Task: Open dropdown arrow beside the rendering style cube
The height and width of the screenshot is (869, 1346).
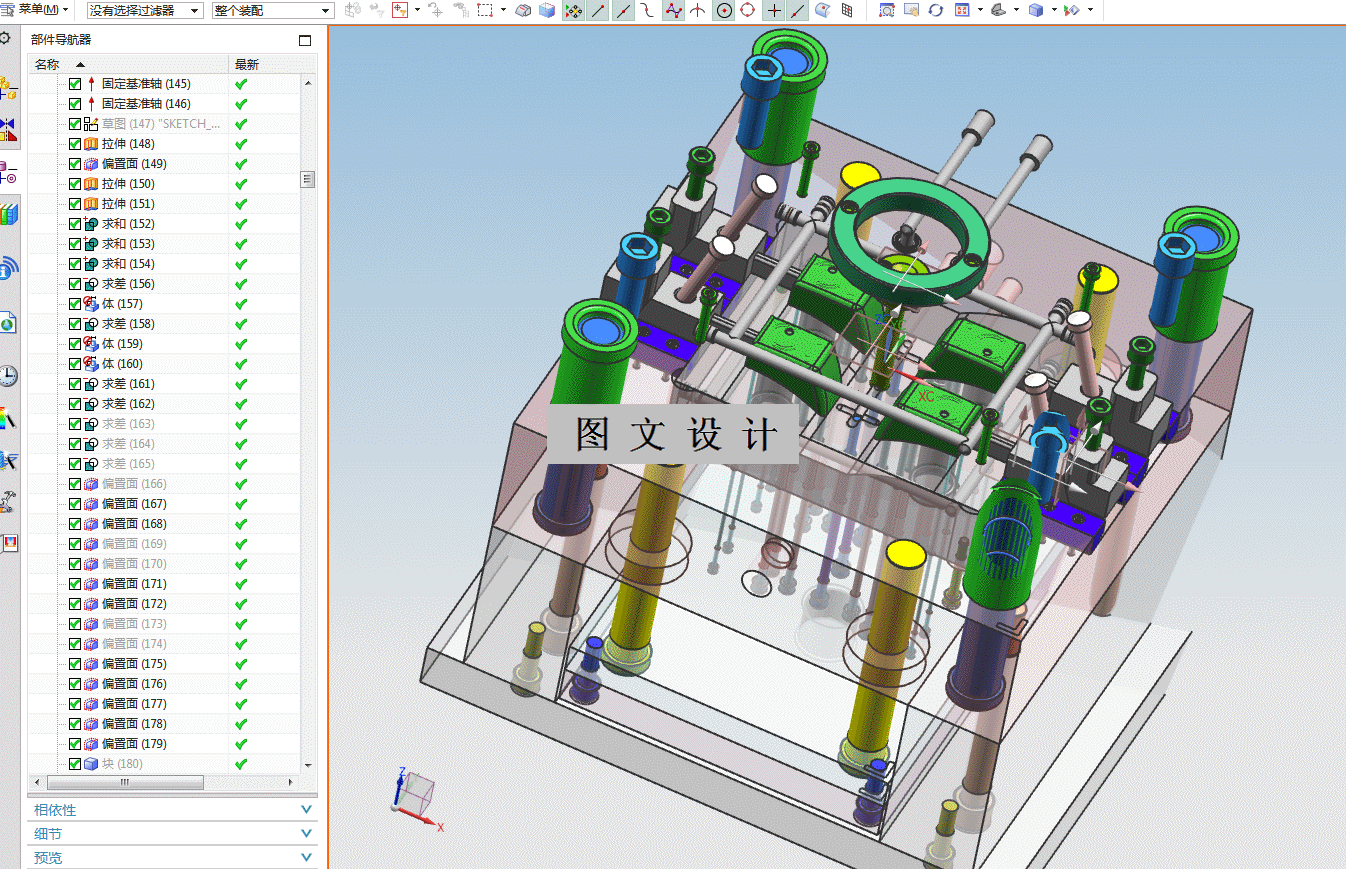Action: (1054, 10)
